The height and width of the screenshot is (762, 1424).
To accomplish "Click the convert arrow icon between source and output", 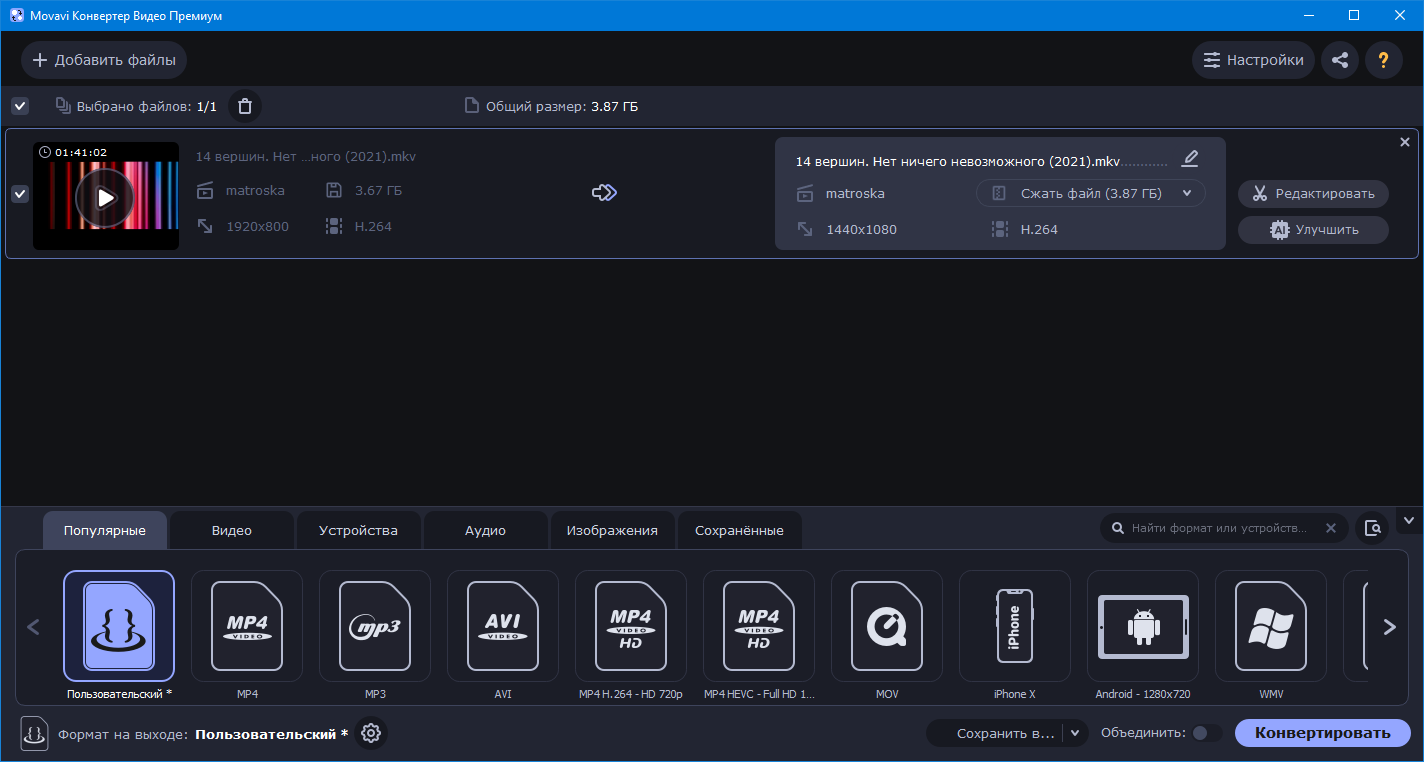I will (x=604, y=193).
